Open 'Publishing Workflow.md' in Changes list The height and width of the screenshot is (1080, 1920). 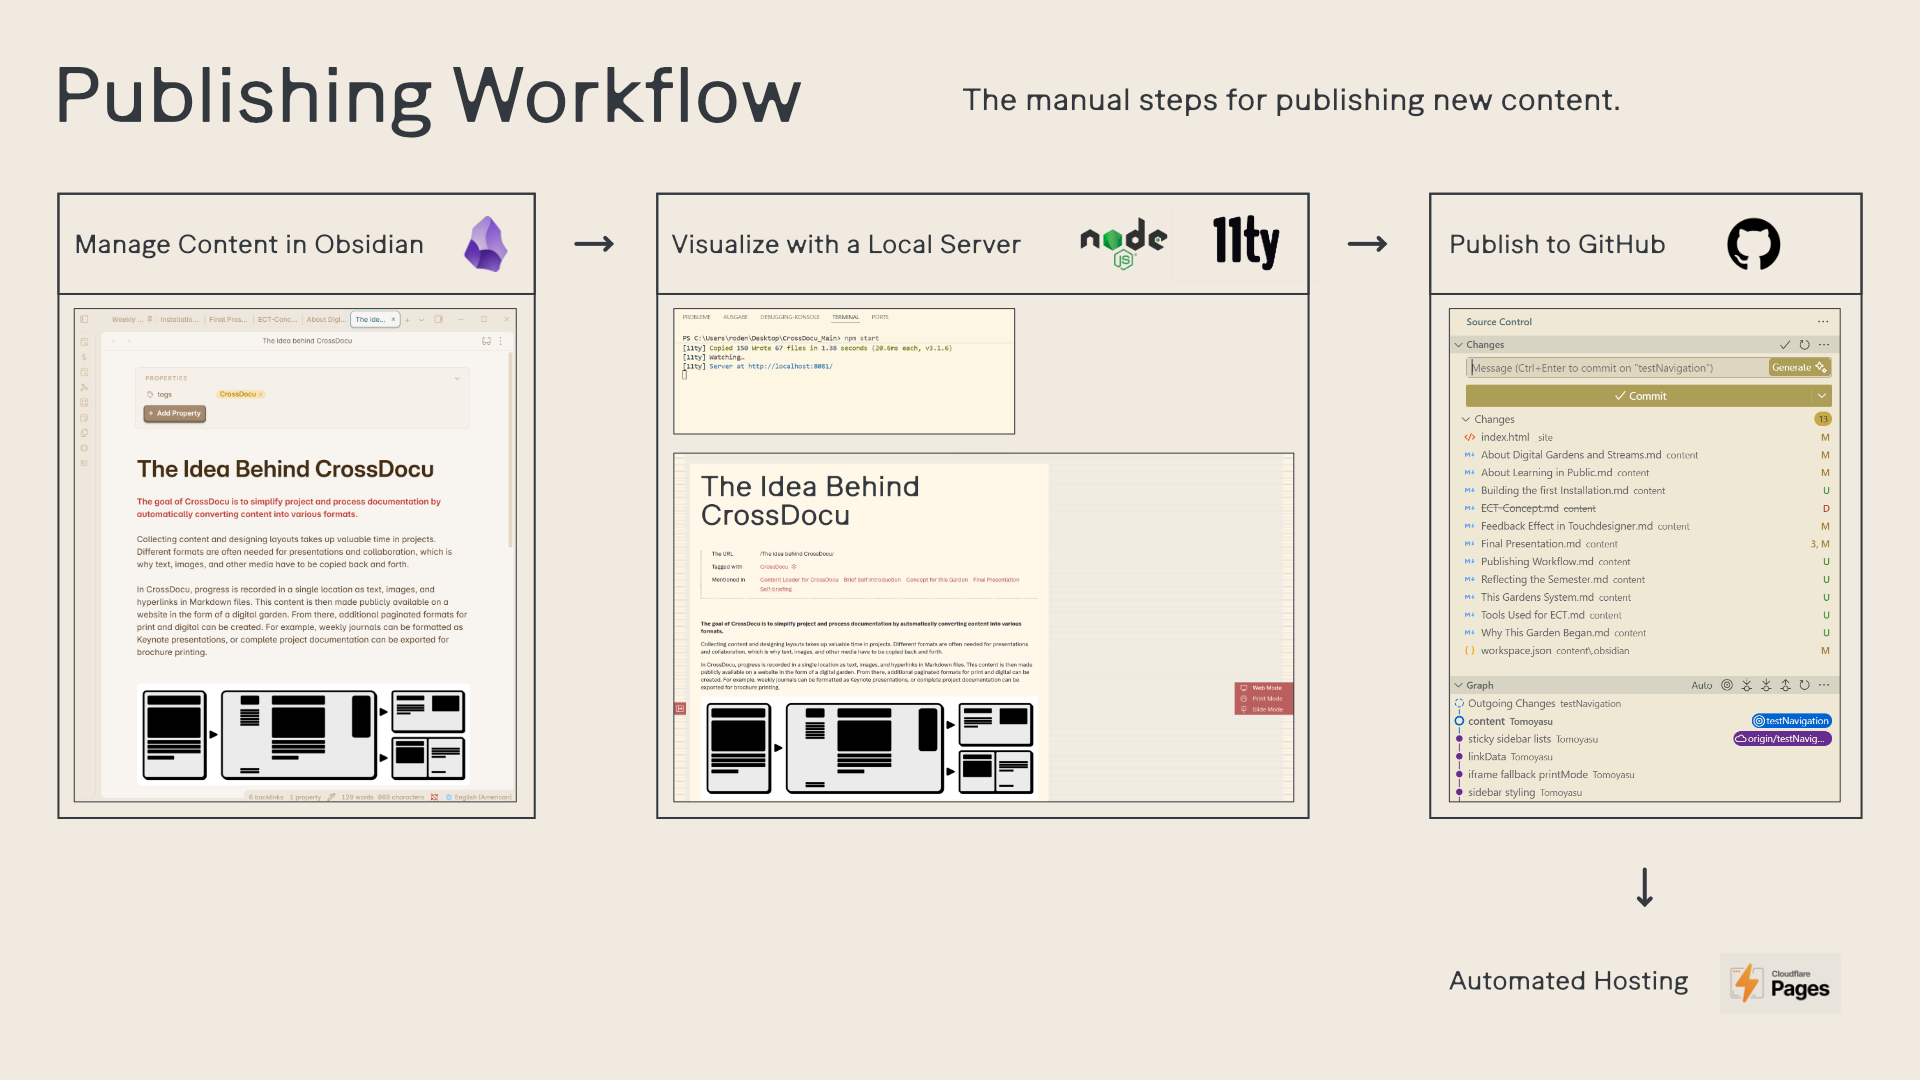coord(1537,562)
